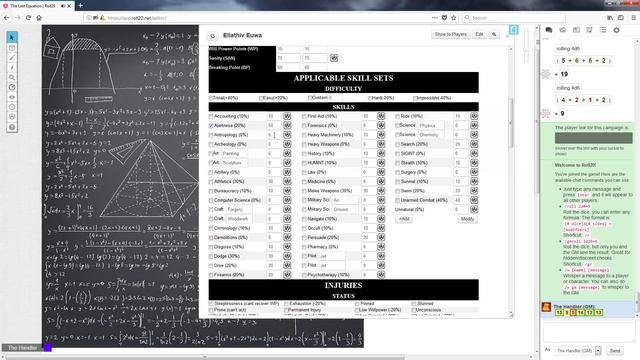Click Show to Players button
Image resolution: width=640 pixels, height=360 pixels.
click(451, 34)
